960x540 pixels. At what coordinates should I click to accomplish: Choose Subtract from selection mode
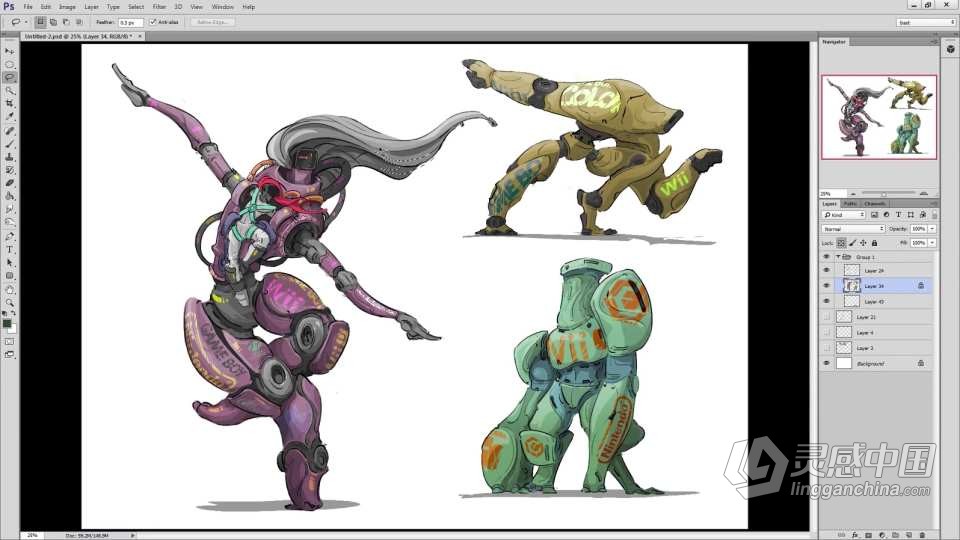66,22
